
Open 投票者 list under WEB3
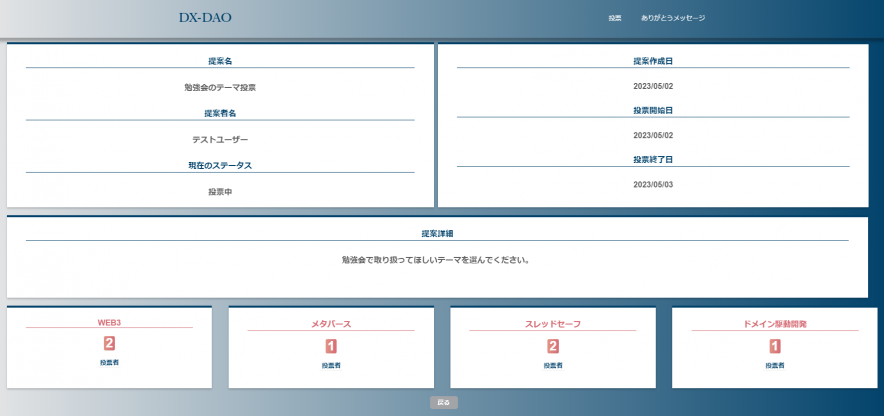109,362
